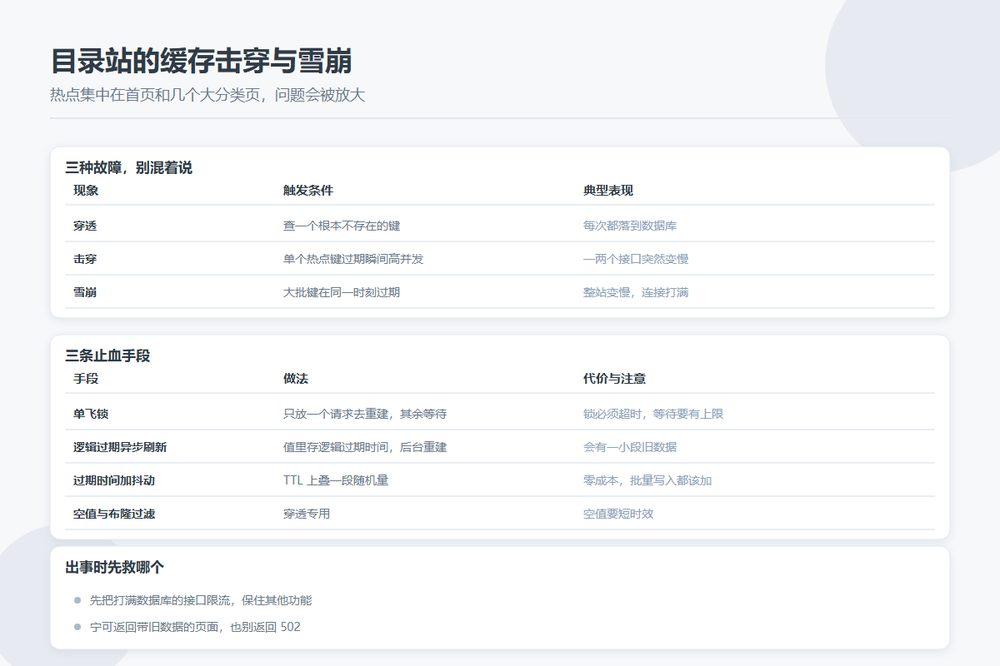
Task: Click the cell 锁必须超时，等待要有上限
Action: (x=653, y=414)
